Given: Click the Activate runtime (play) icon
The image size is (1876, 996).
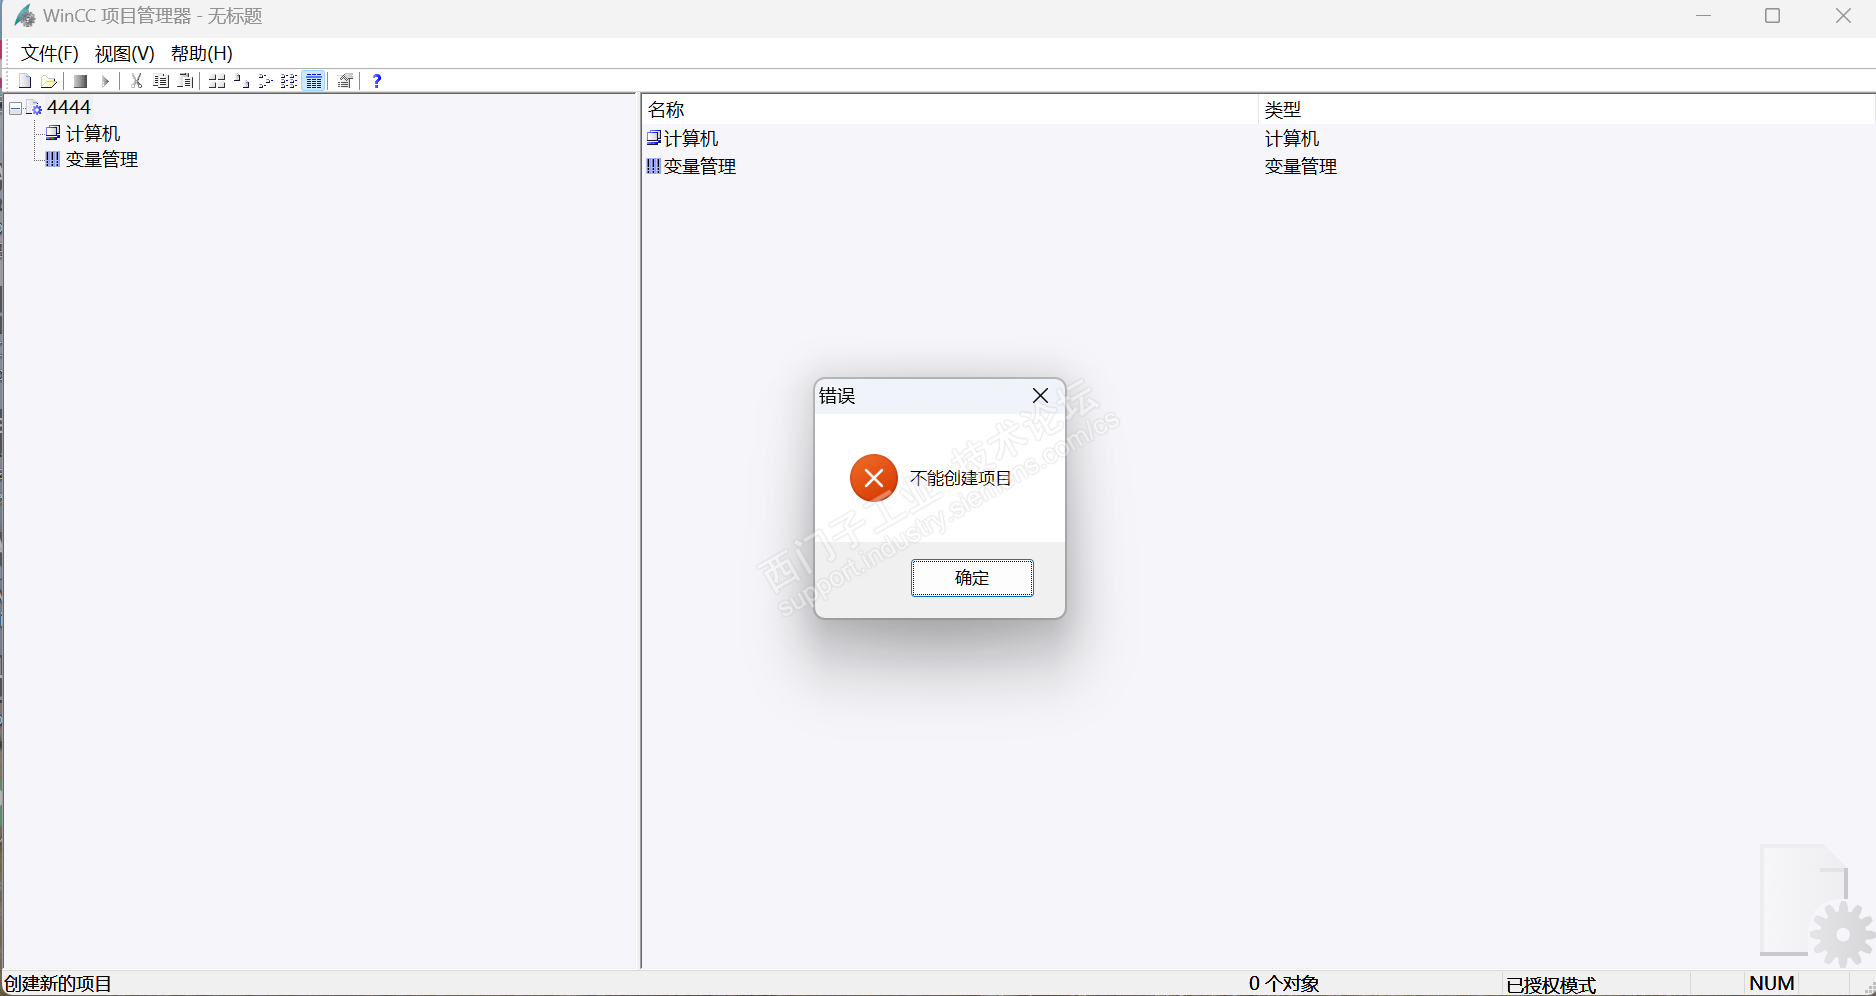Looking at the screenshot, I should click(x=105, y=81).
